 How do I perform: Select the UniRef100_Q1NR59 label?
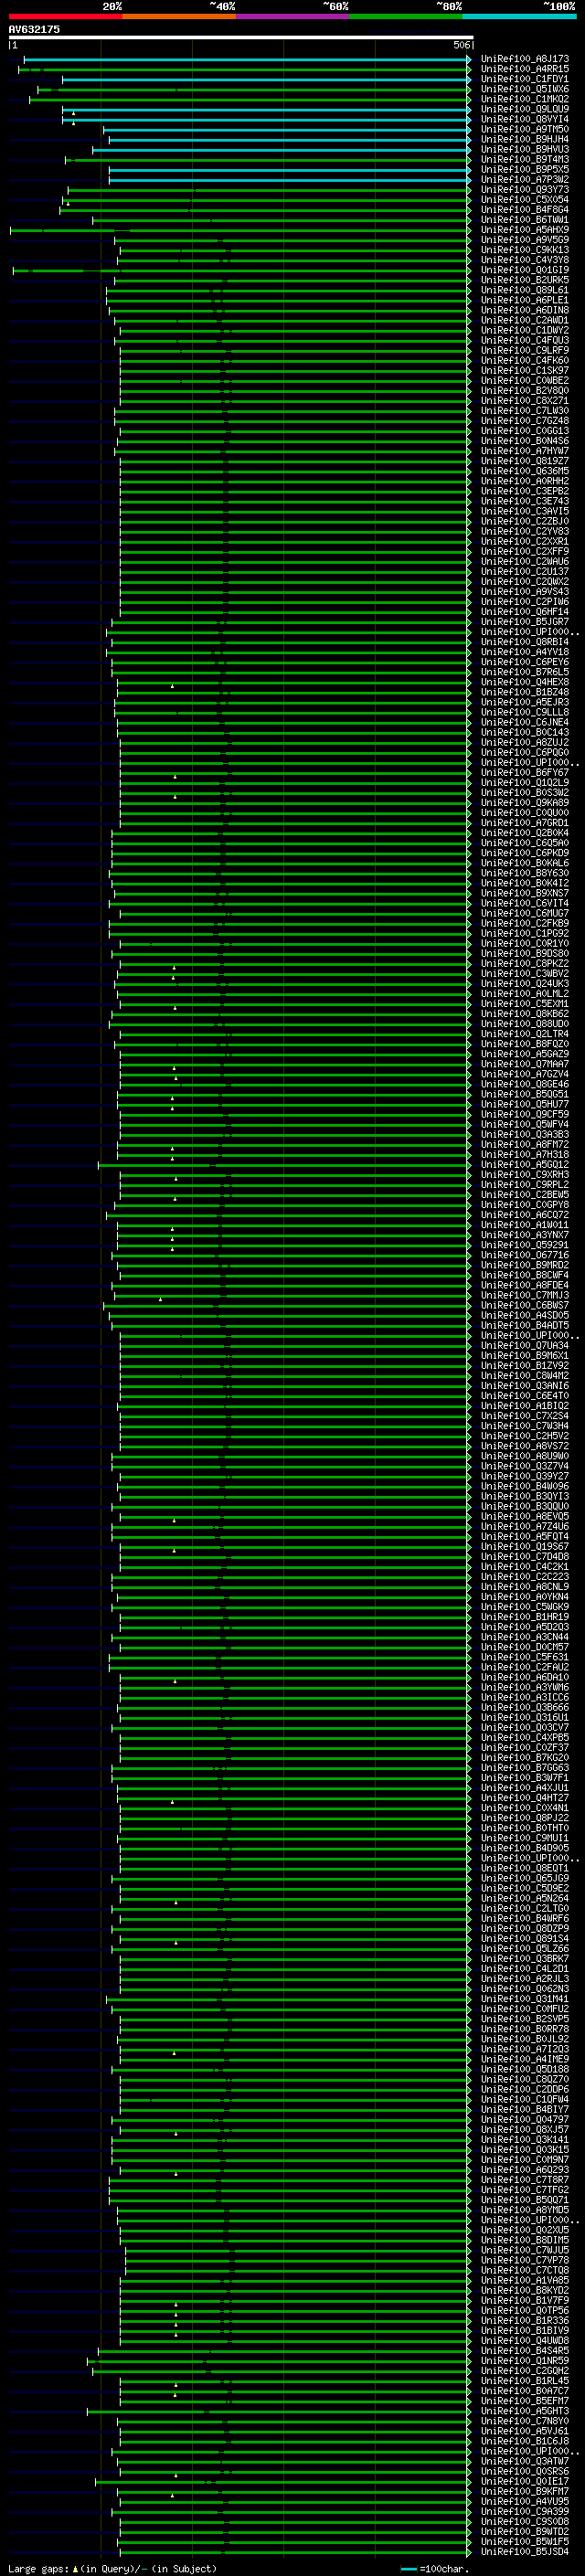coord(524,2360)
